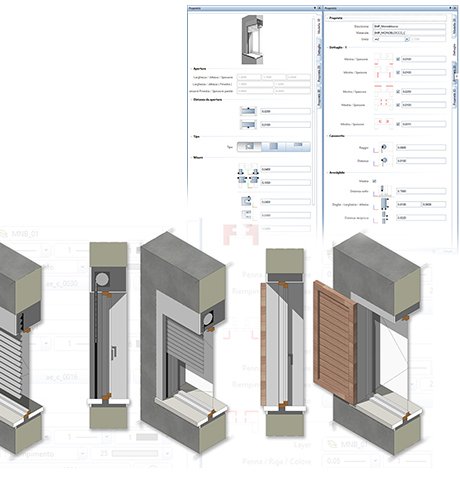This screenshot has width=460, height=490.
Task: Uncheck the first Mostra/Spessore checkbox
Action: click(x=398, y=59)
